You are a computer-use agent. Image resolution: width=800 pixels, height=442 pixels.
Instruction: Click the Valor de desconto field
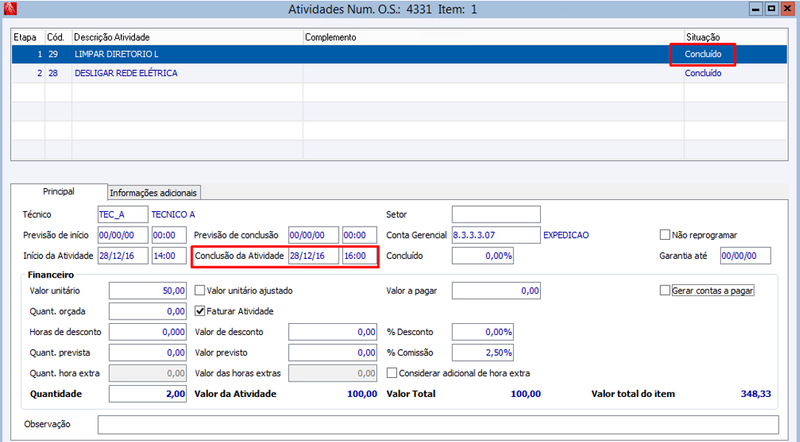click(333, 332)
